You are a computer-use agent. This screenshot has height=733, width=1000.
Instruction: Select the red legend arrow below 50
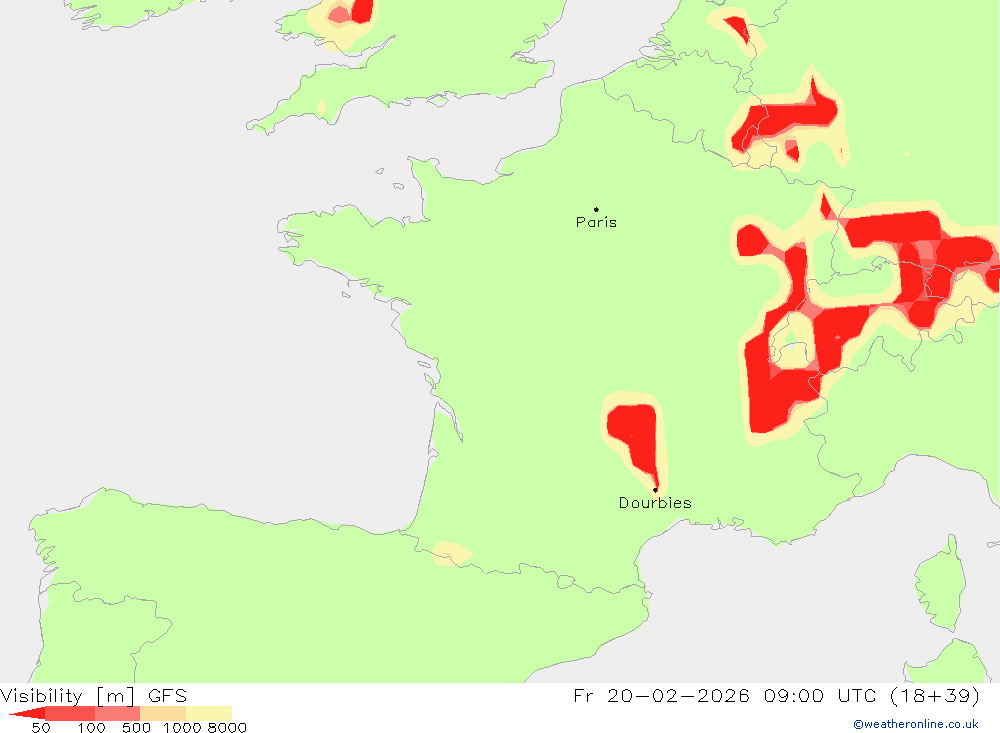pyautogui.click(x=27, y=714)
